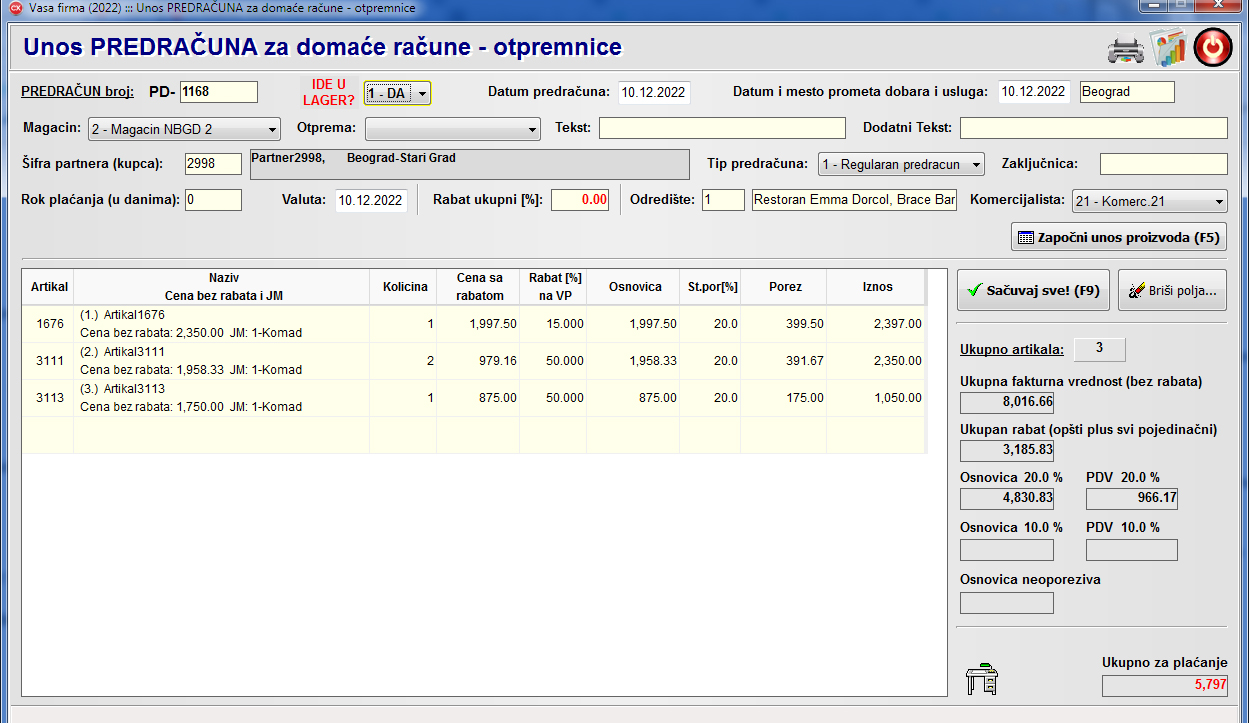The height and width of the screenshot is (723, 1249).
Task: Focus the Tekst input field
Action: pyautogui.click(x=722, y=128)
